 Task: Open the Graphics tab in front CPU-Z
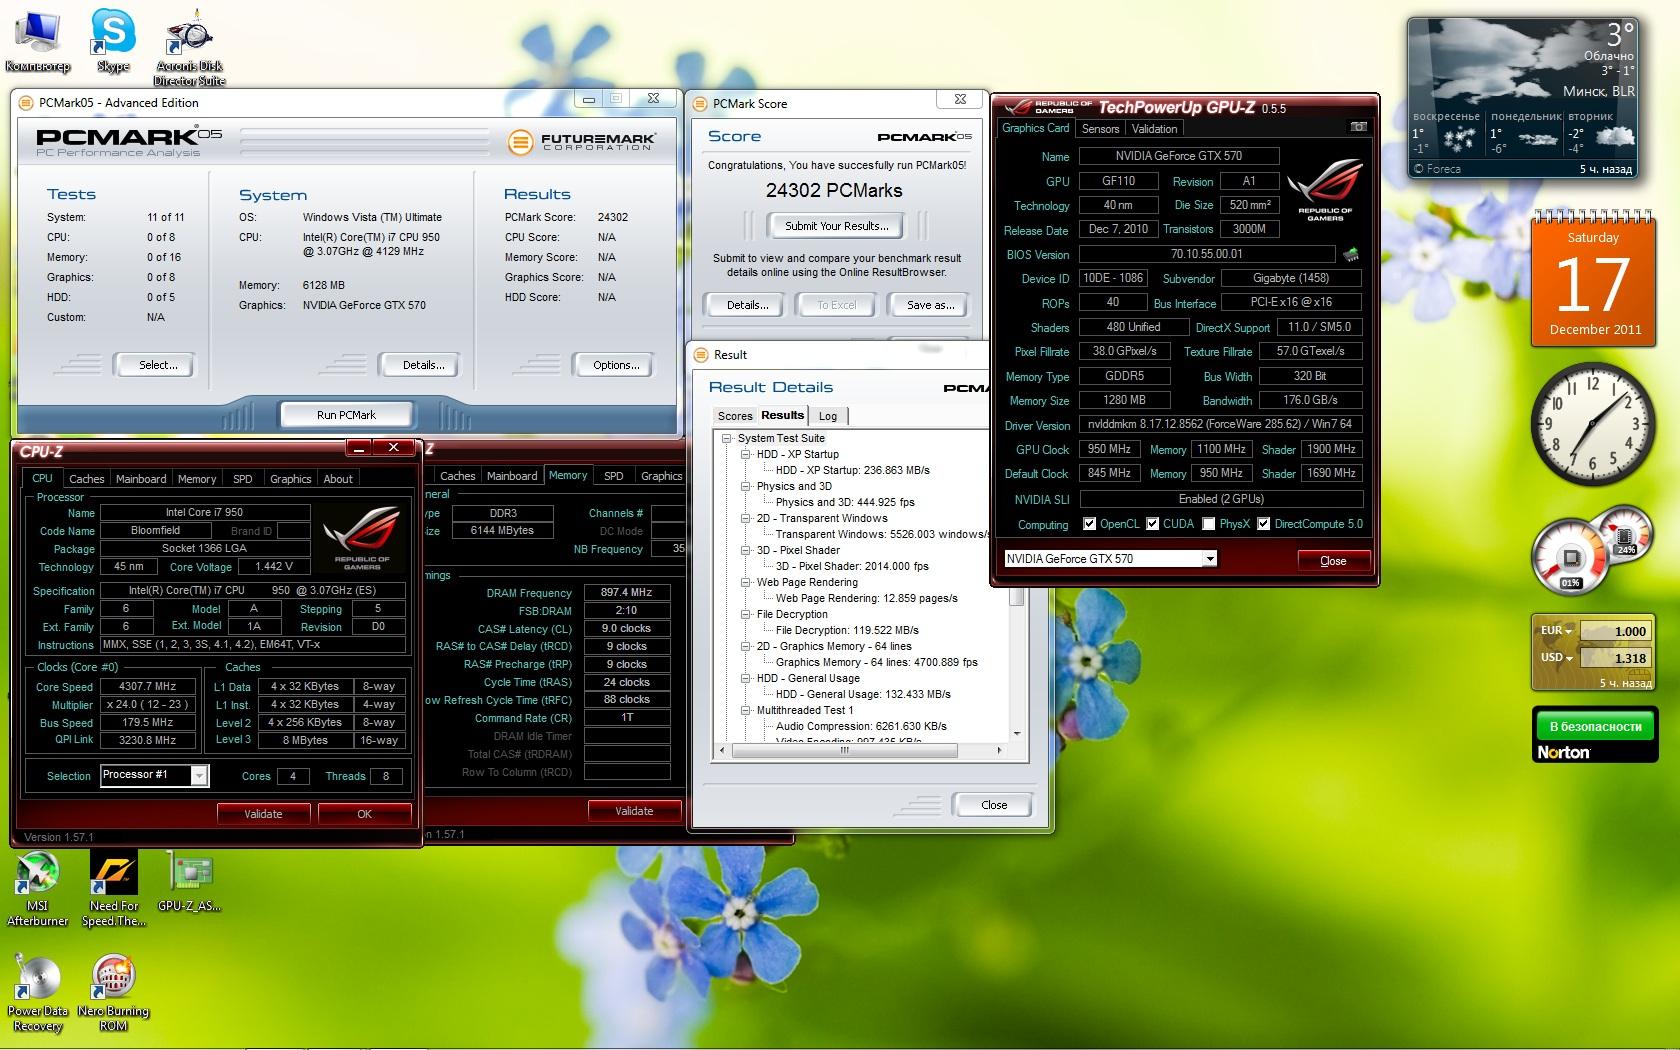(290, 479)
